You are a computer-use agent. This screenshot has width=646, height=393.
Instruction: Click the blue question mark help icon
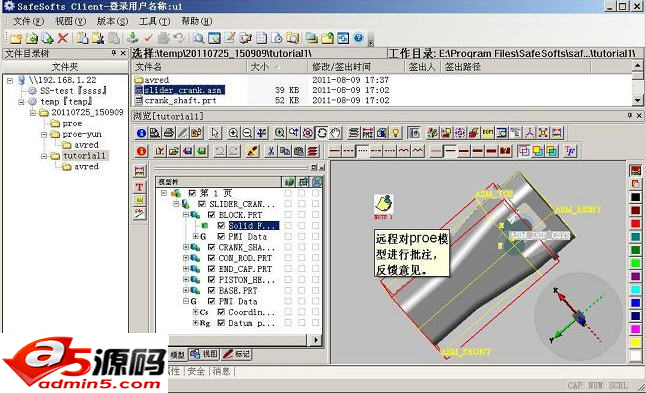tap(358, 38)
